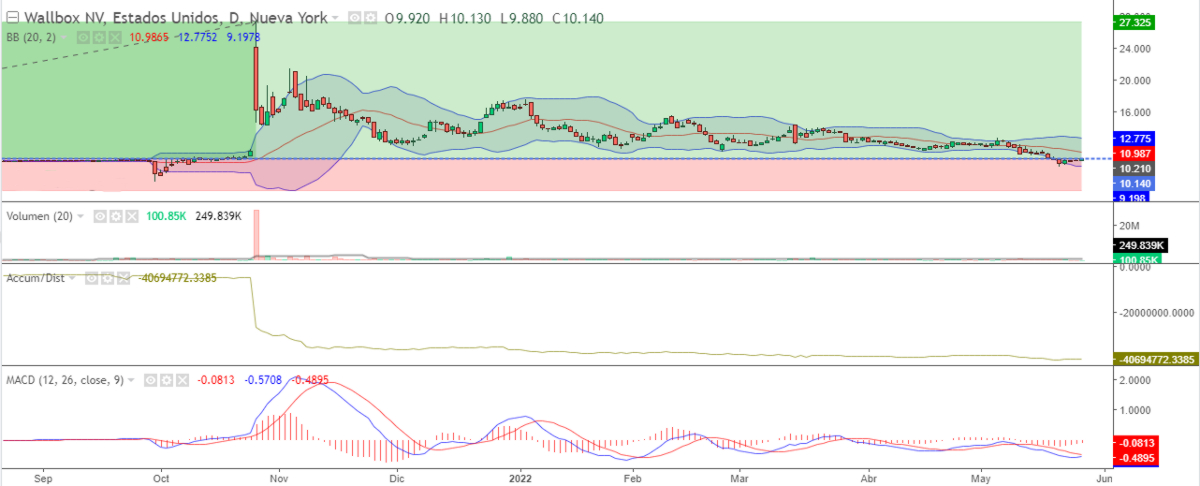This screenshot has height=486, width=1200.
Task: Open Volumen (20) settings gear
Action: (116, 216)
